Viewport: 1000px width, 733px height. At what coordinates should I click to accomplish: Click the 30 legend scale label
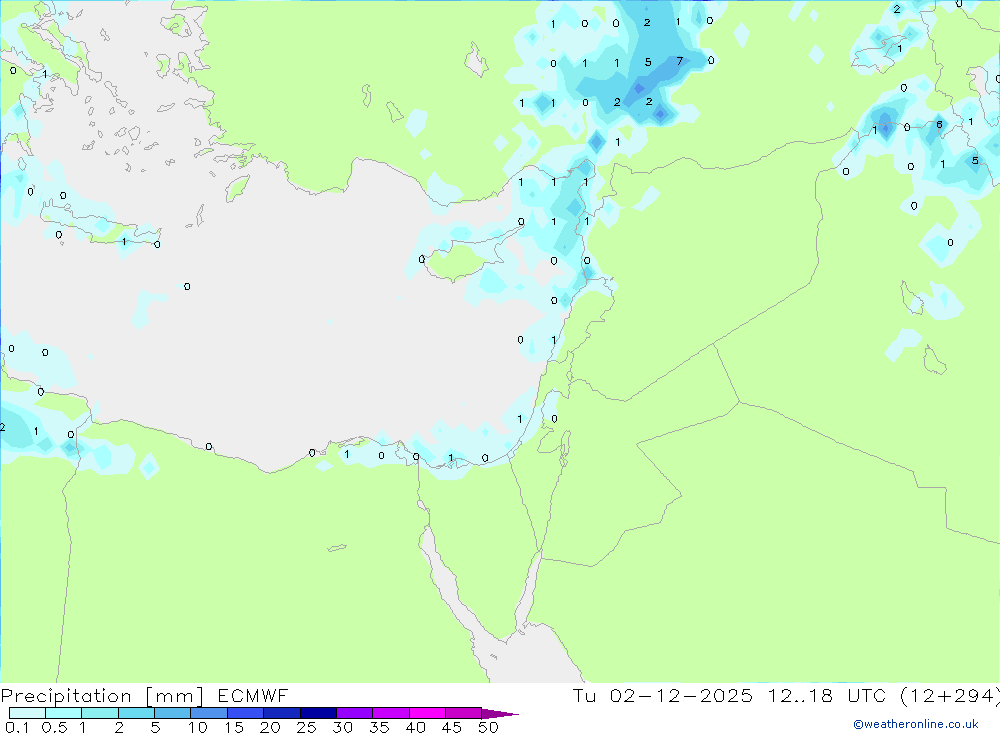coord(343,727)
